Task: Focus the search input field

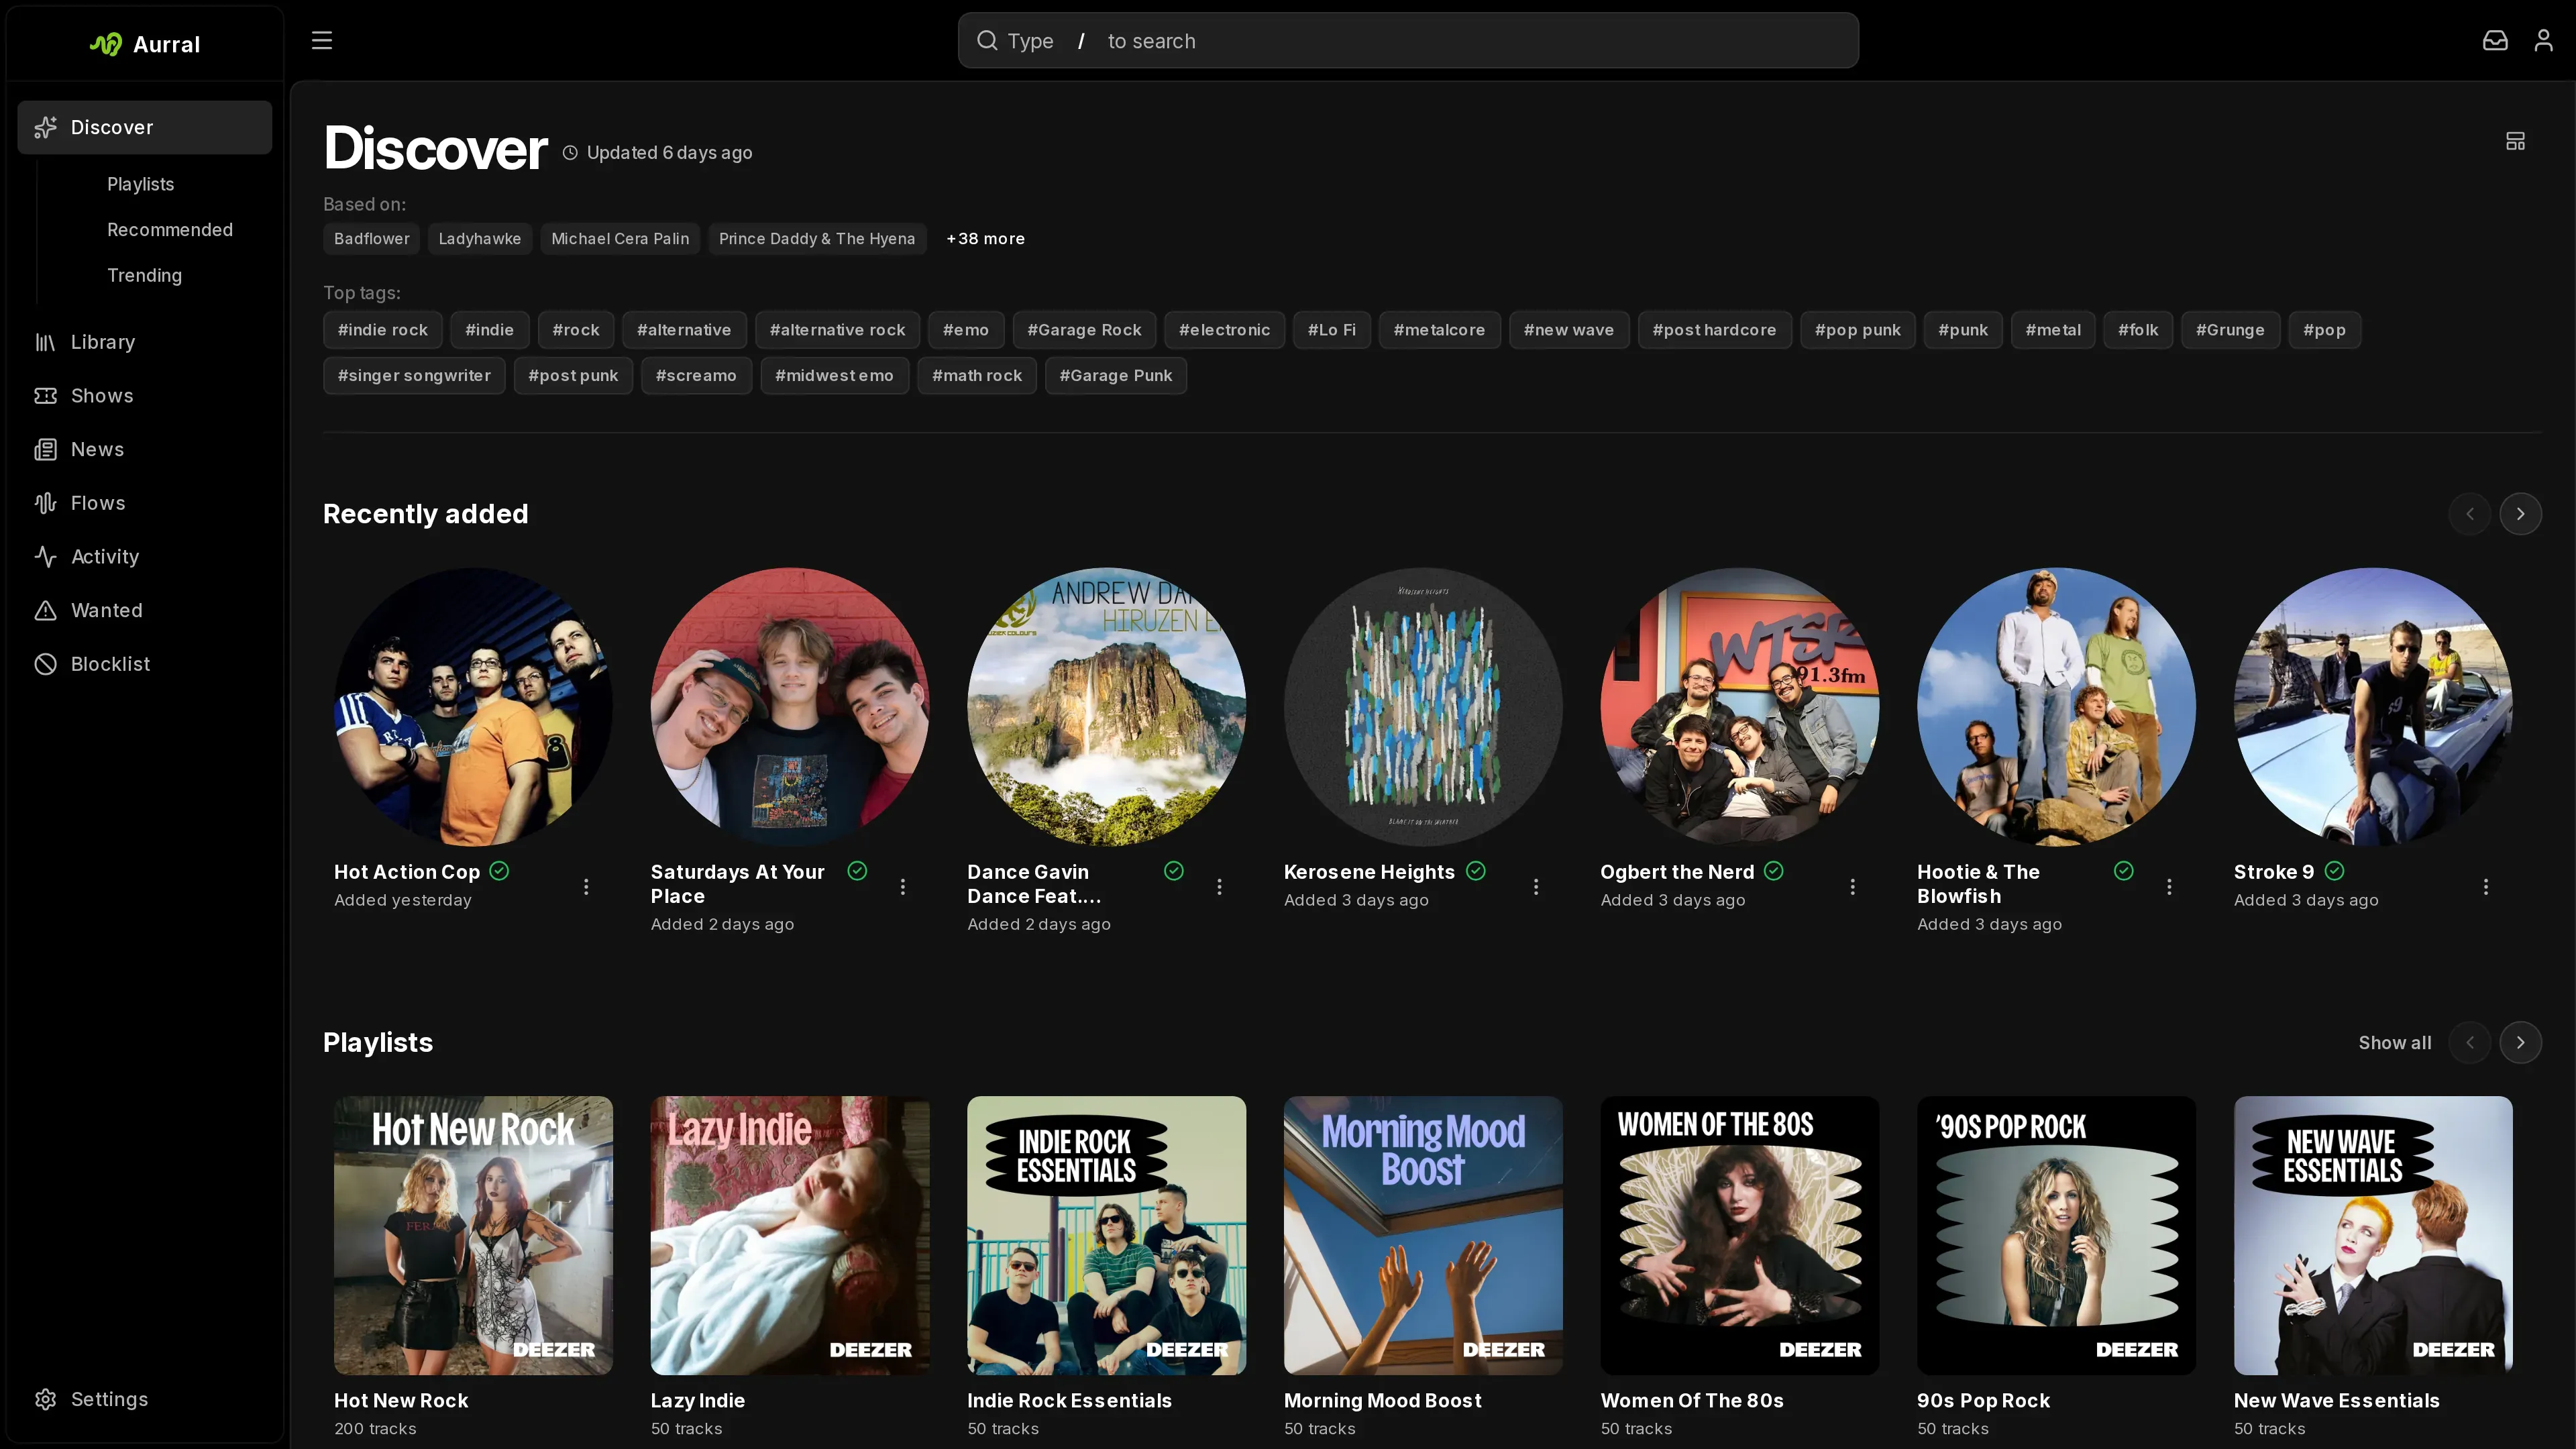Action: click(1408, 41)
